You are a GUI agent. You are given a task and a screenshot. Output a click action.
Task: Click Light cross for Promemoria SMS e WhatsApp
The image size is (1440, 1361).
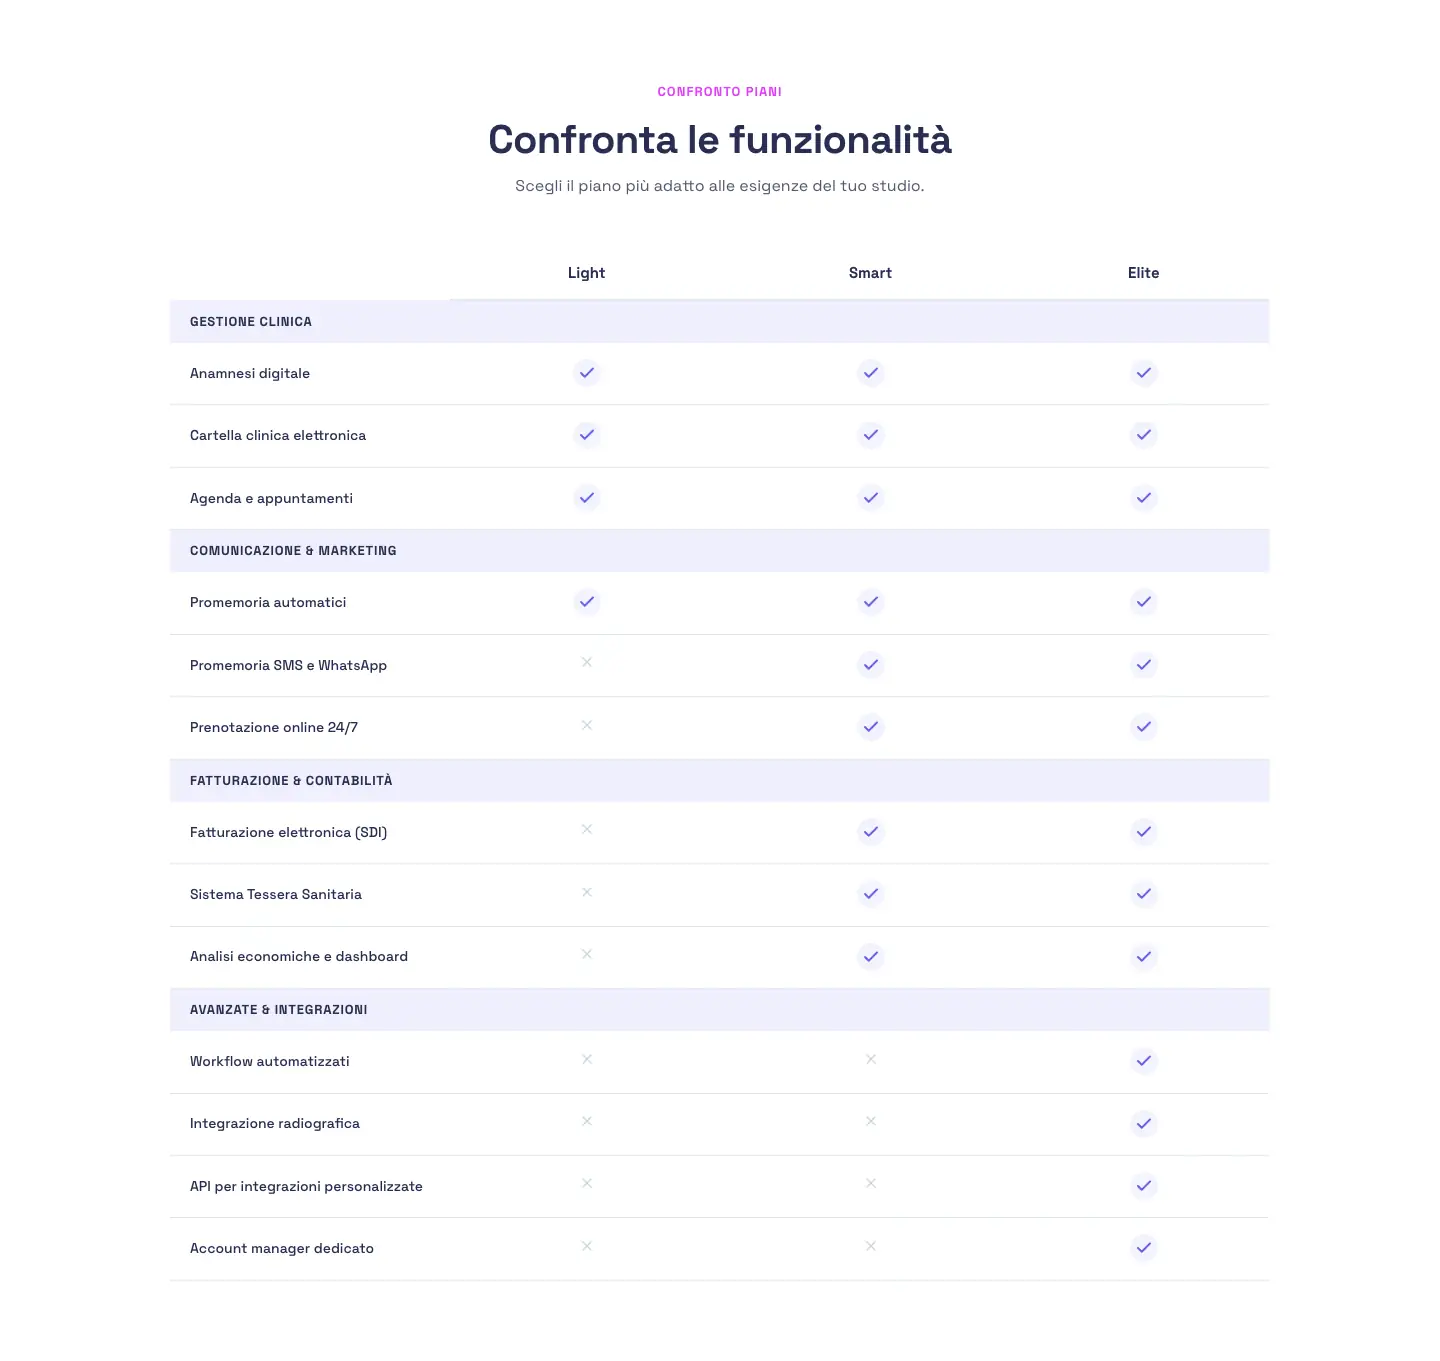pyautogui.click(x=587, y=662)
